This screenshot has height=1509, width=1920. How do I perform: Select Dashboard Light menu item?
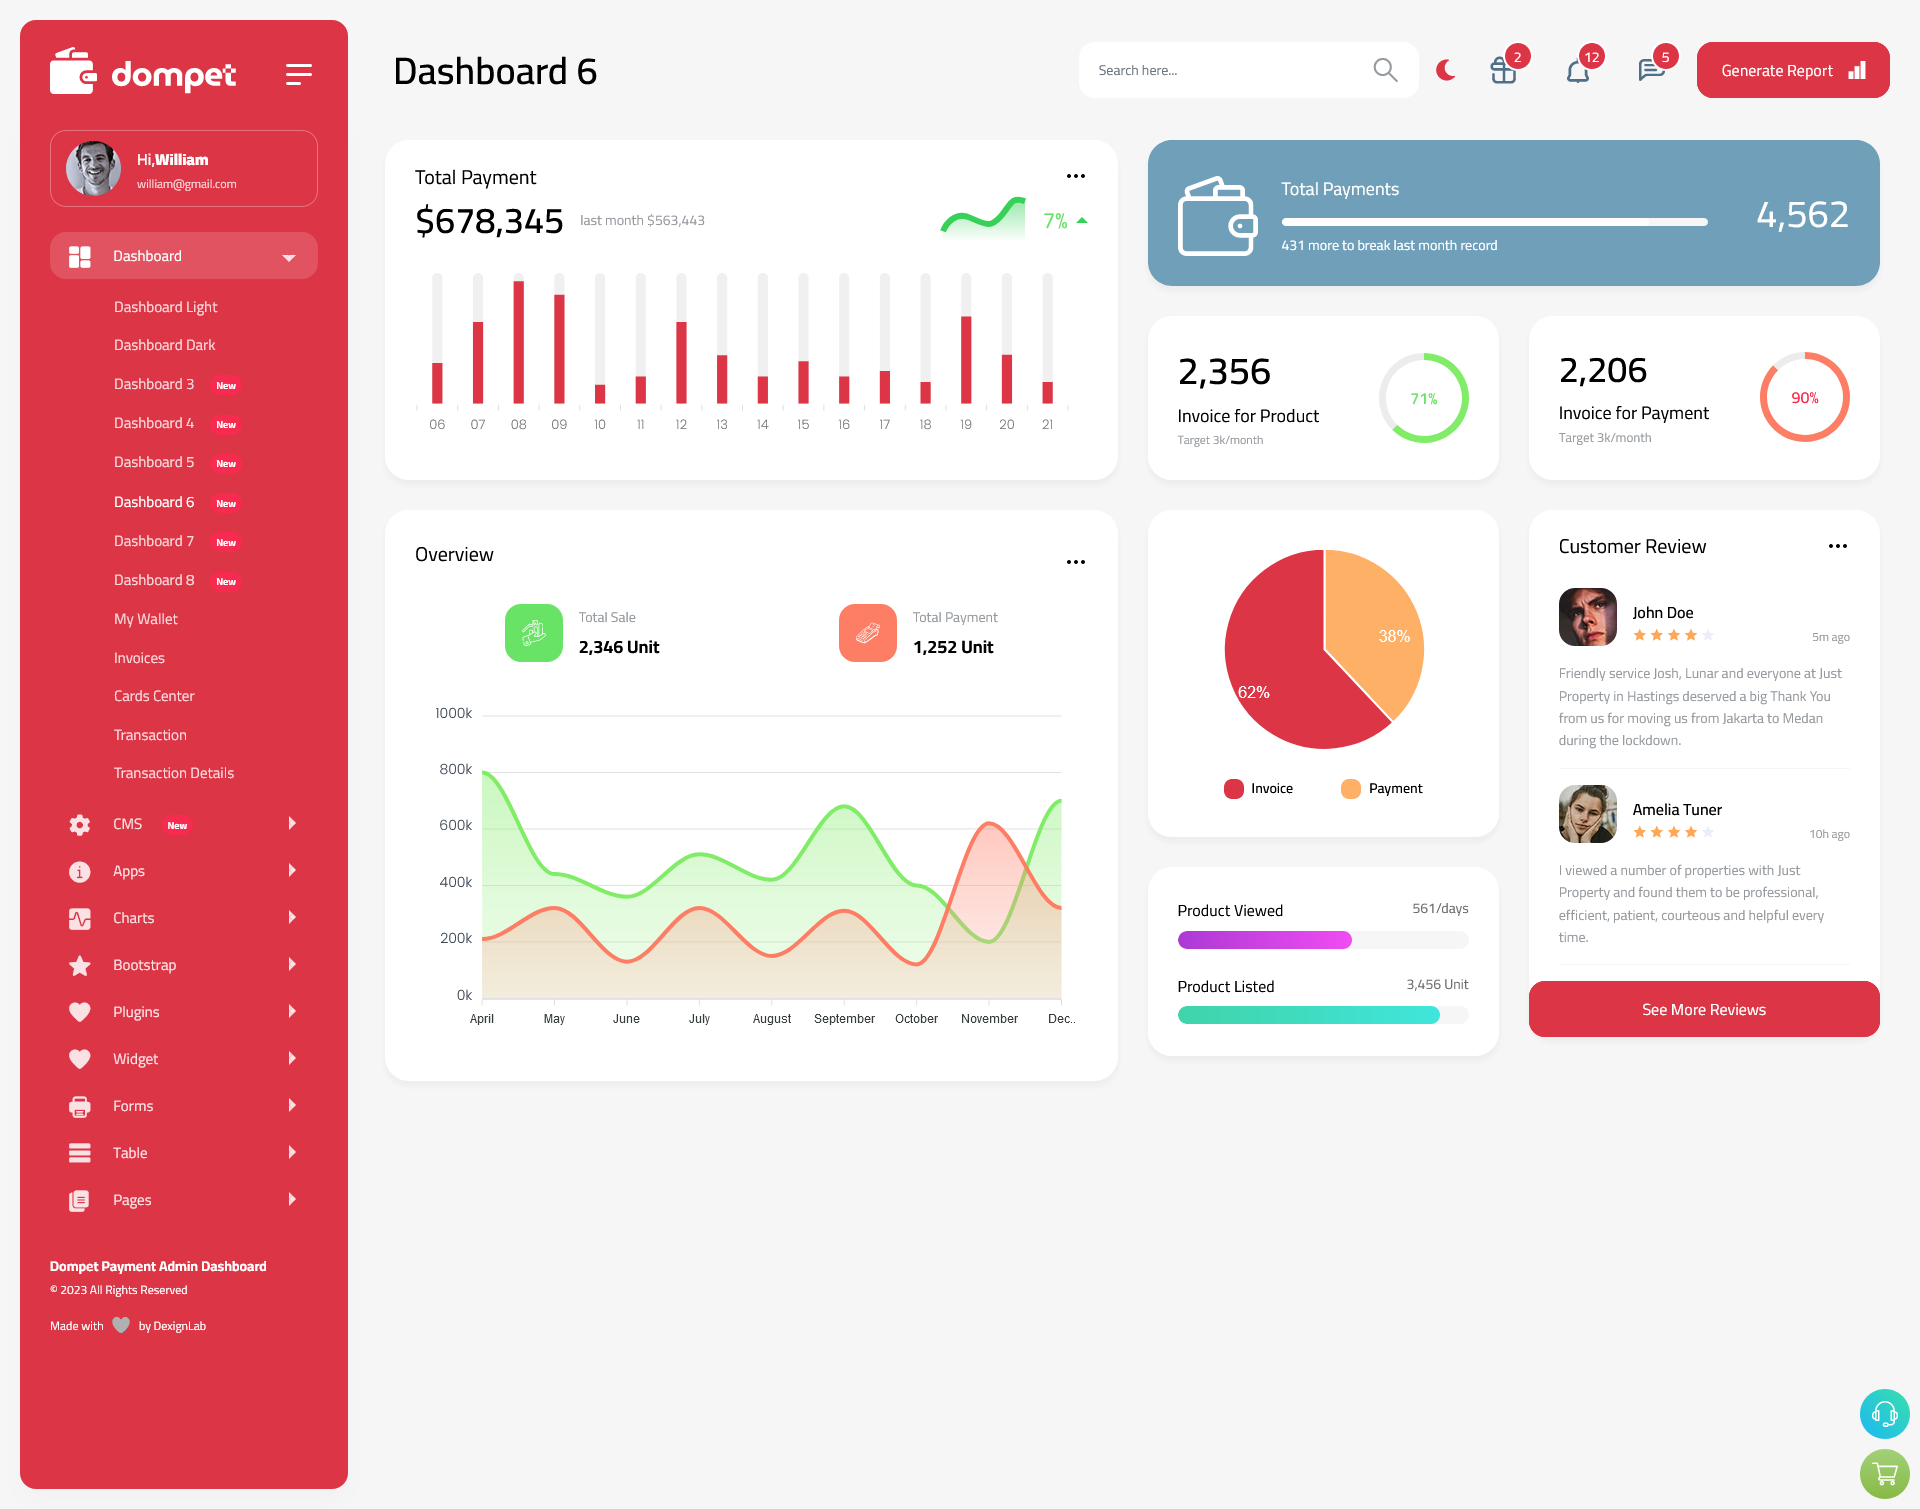[165, 306]
